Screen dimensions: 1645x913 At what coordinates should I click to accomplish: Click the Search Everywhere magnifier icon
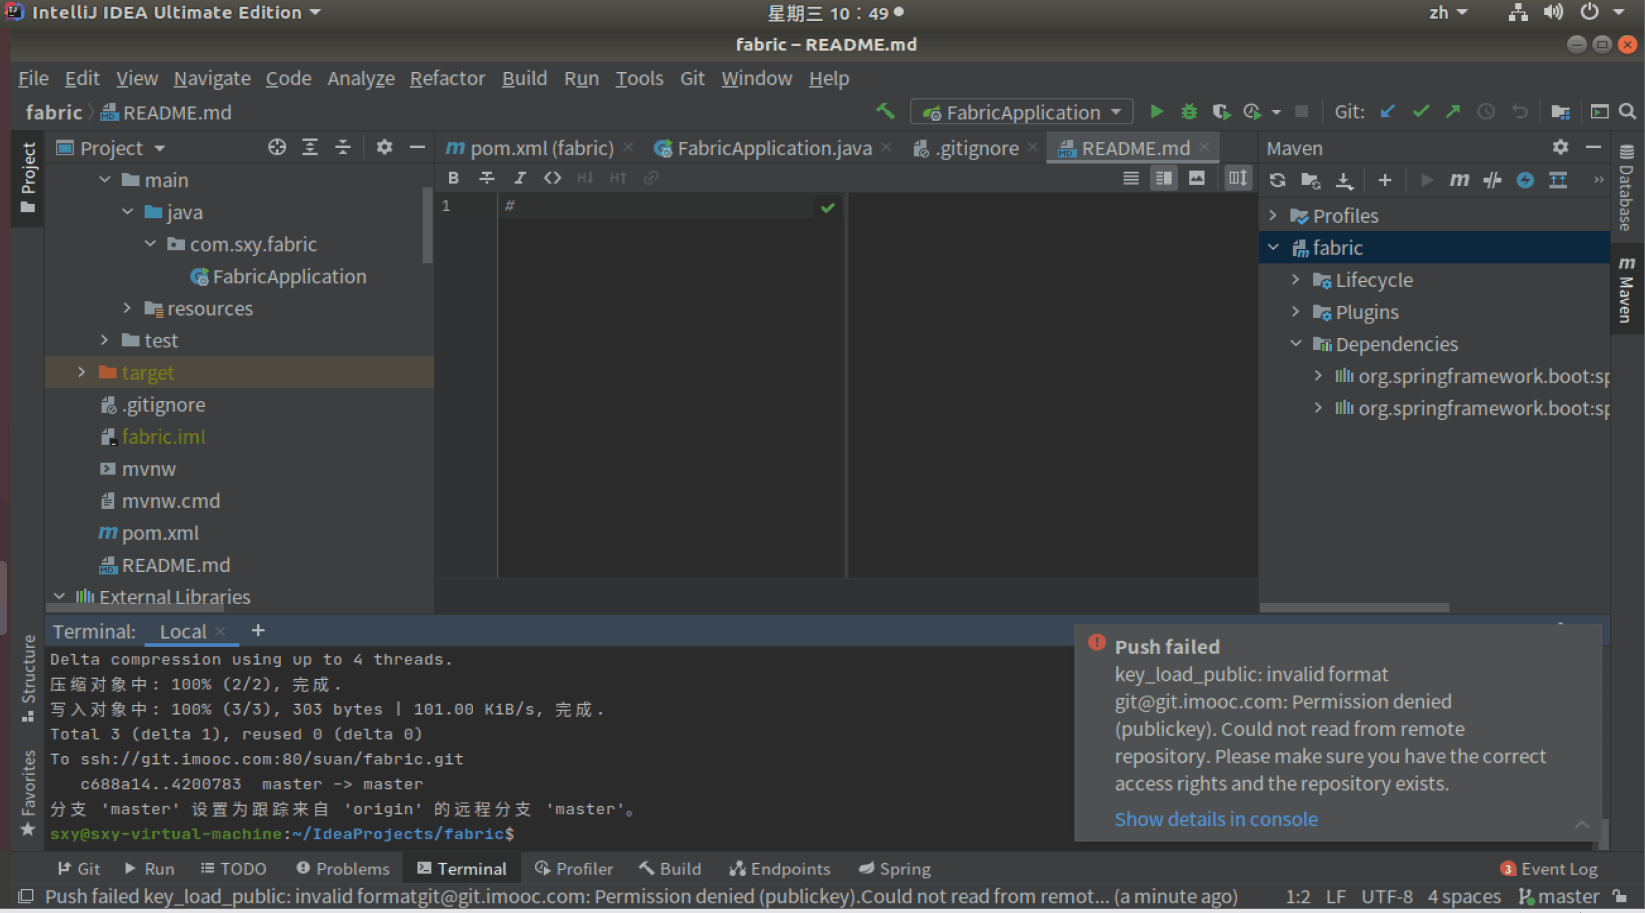coord(1628,111)
